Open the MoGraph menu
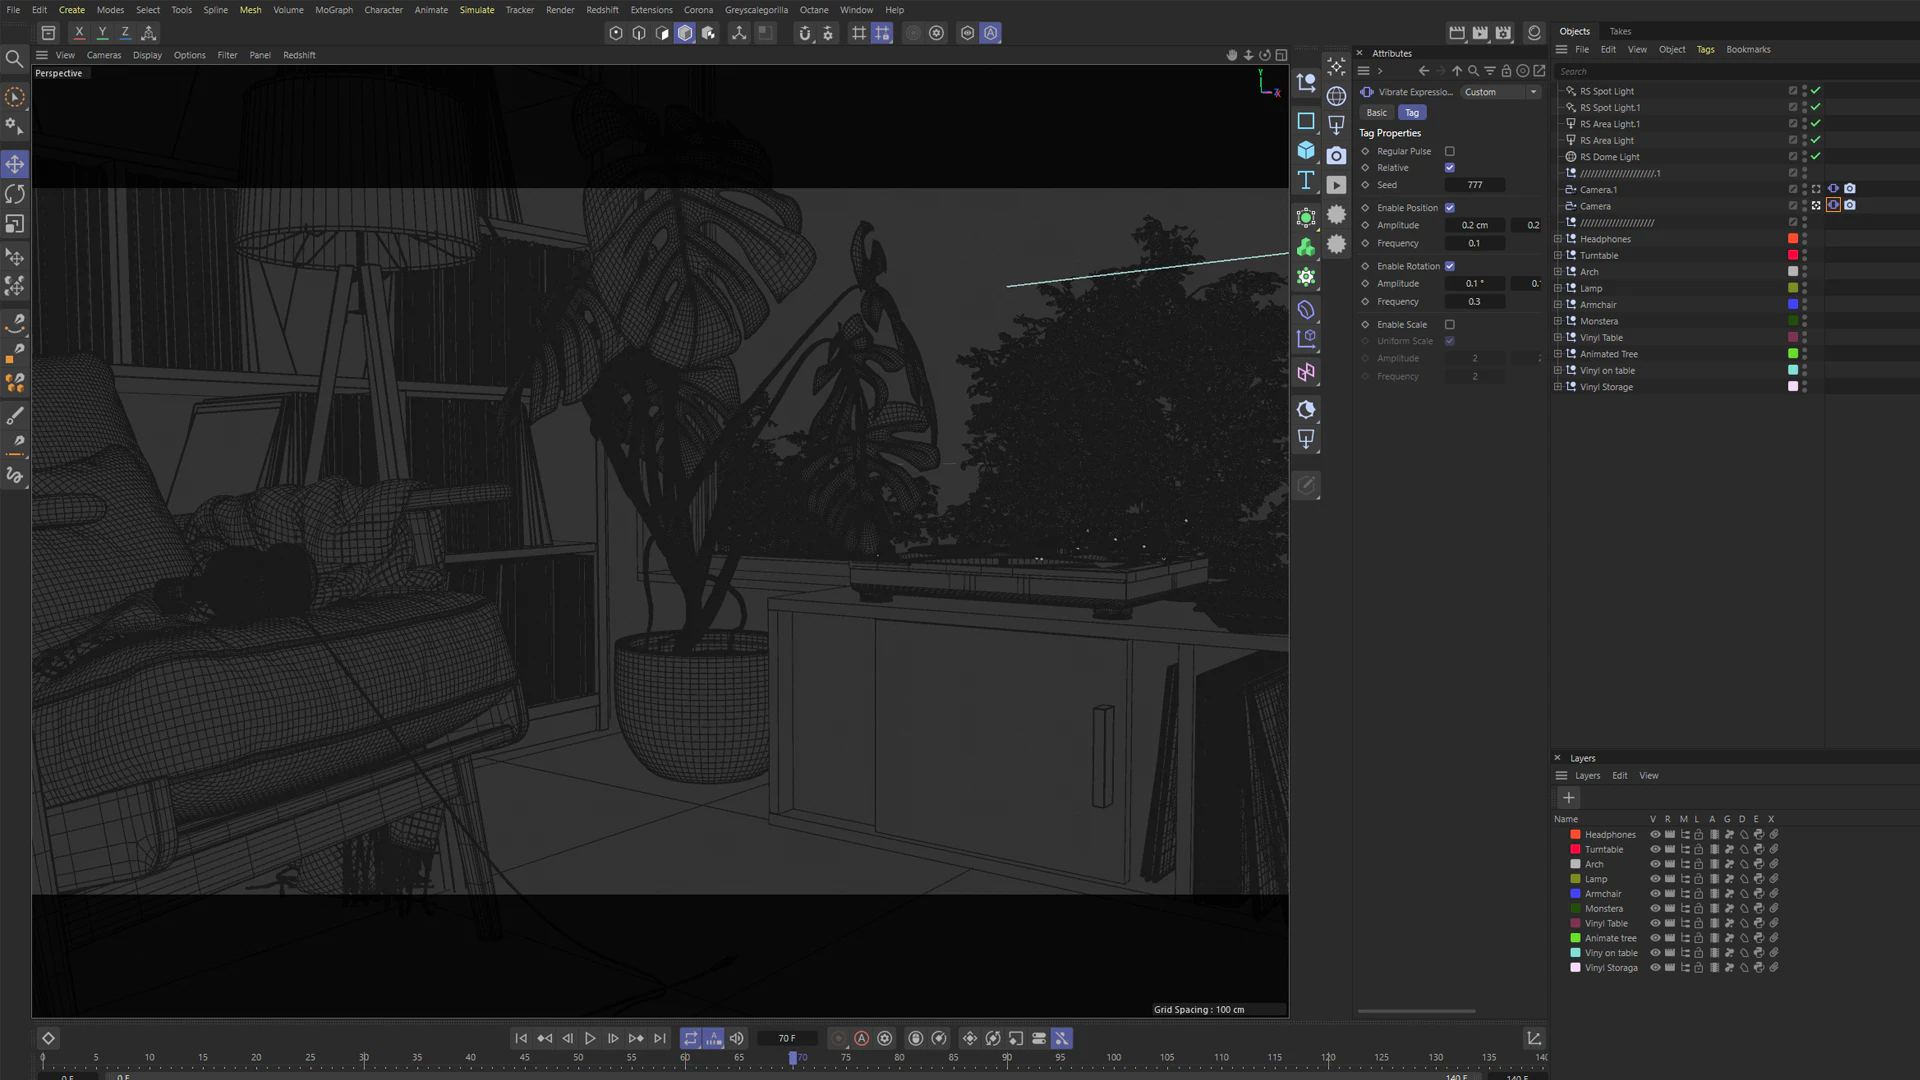Image resolution: width=1920 pixels, height=1080 pixels. pos(334,10)
